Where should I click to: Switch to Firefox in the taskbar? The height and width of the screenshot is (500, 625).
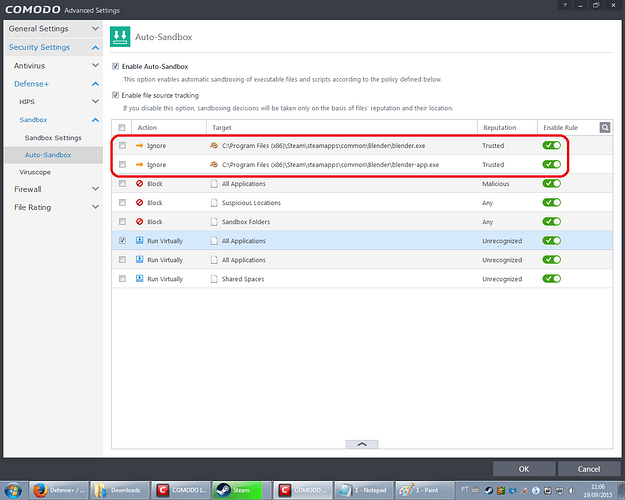click(x=59, y=490)
